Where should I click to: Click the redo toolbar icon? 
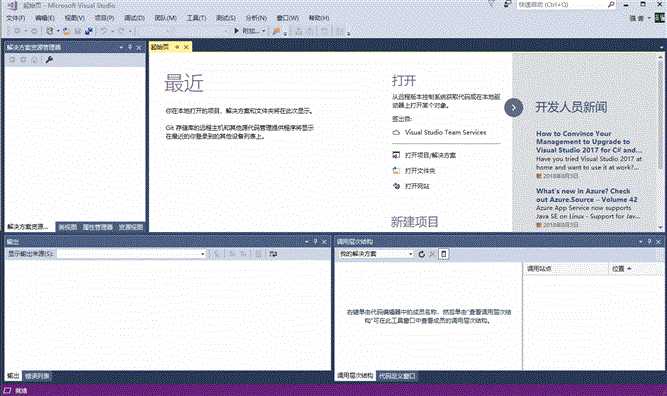[x=121, y=31]
